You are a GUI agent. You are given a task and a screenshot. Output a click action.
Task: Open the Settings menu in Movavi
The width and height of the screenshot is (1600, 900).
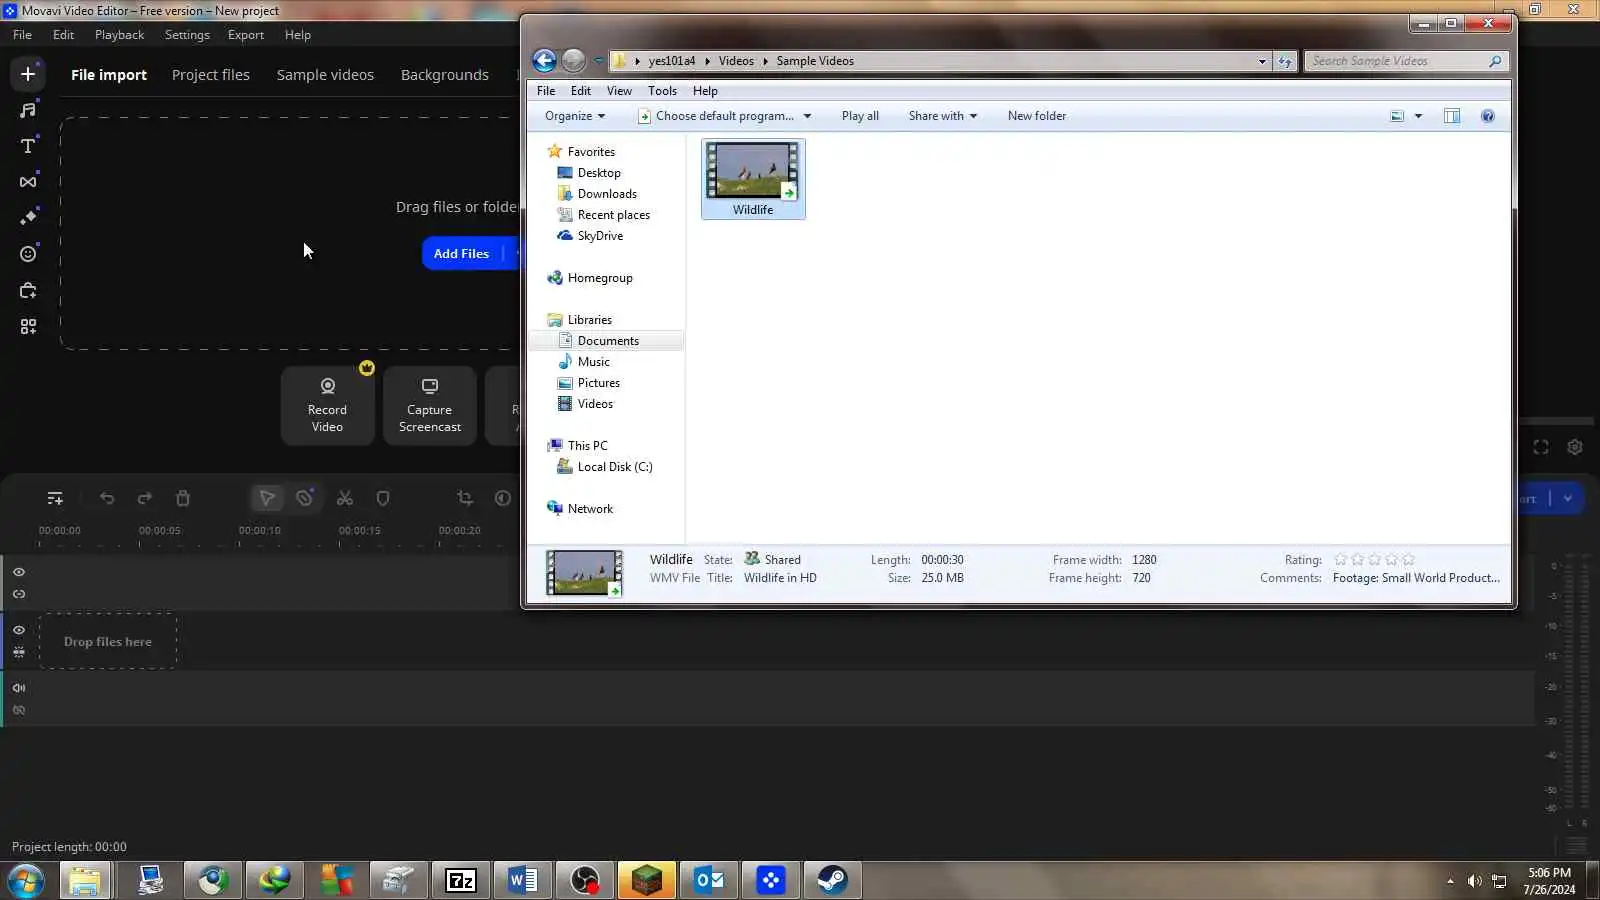tap(187, 35)
